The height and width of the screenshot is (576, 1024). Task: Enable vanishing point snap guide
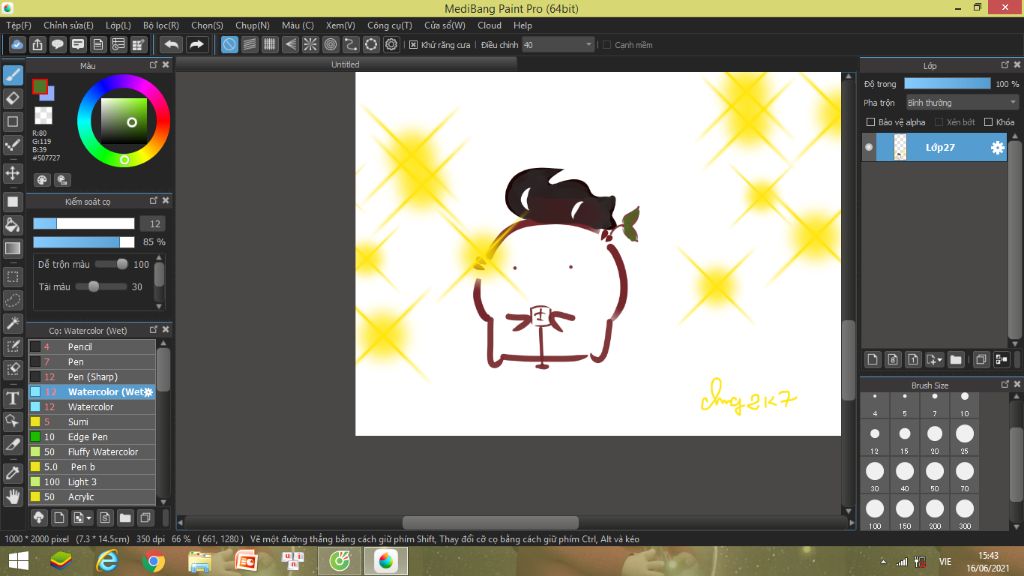click(x=290, y=44)
